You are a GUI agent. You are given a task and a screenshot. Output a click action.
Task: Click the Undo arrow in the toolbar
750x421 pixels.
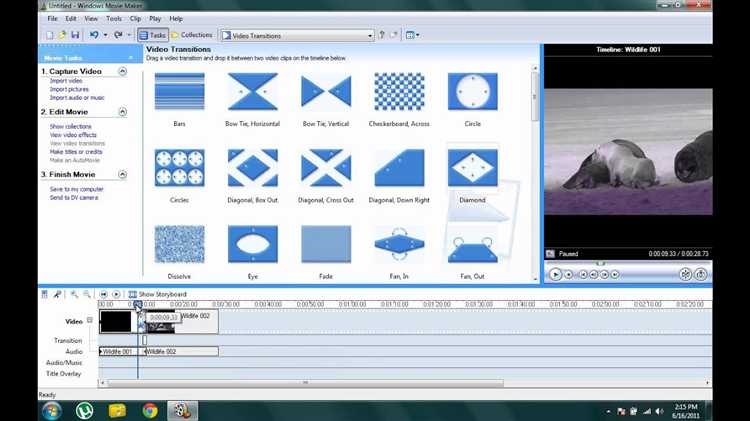[x=94, y=35]
